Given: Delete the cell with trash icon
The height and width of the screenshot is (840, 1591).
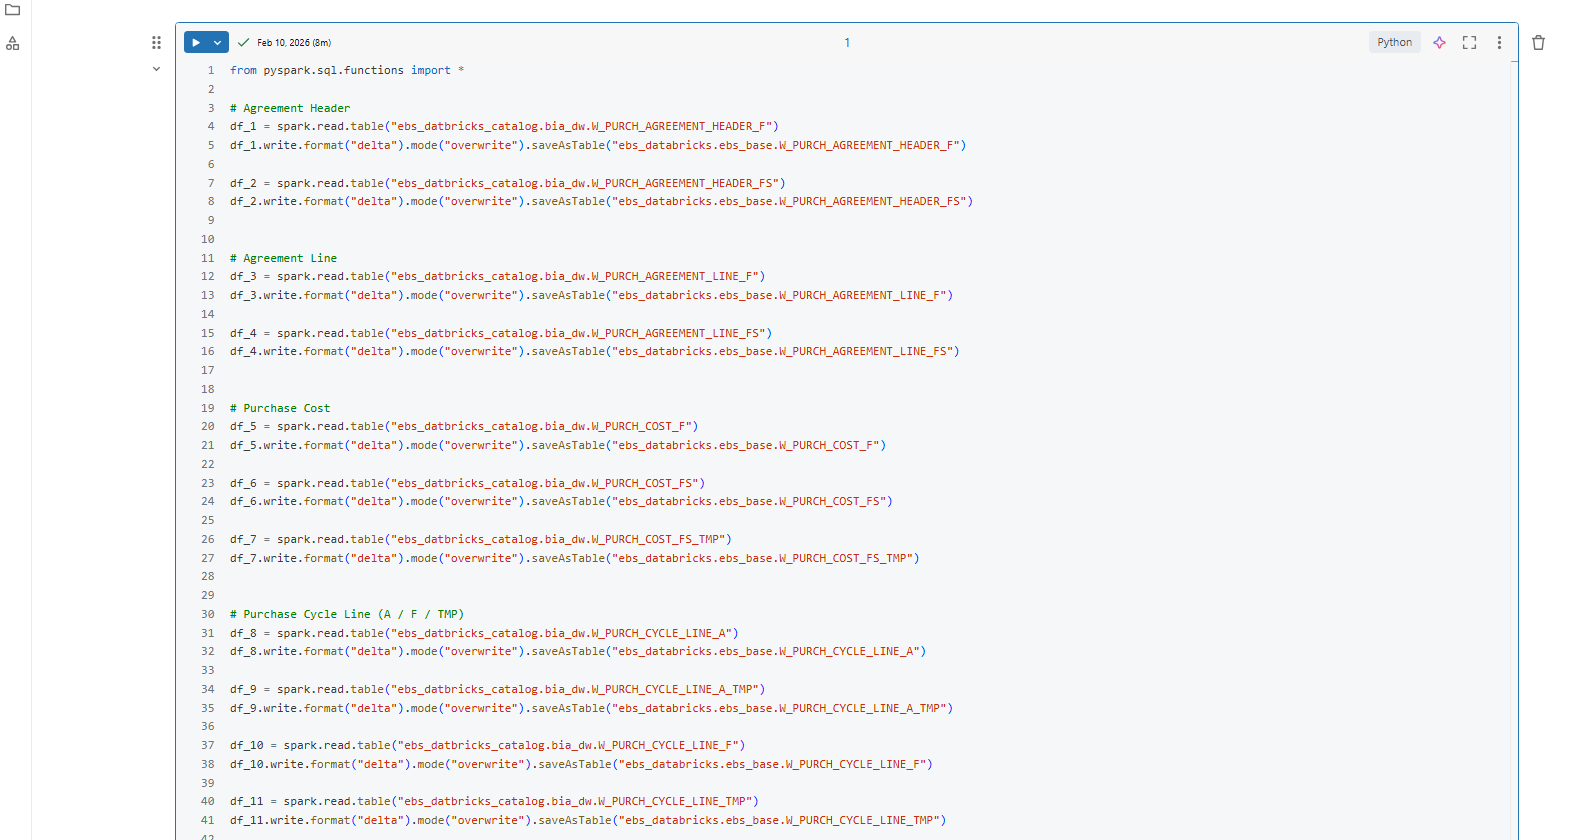Looking at the screenshot, I should [1538, 42].
